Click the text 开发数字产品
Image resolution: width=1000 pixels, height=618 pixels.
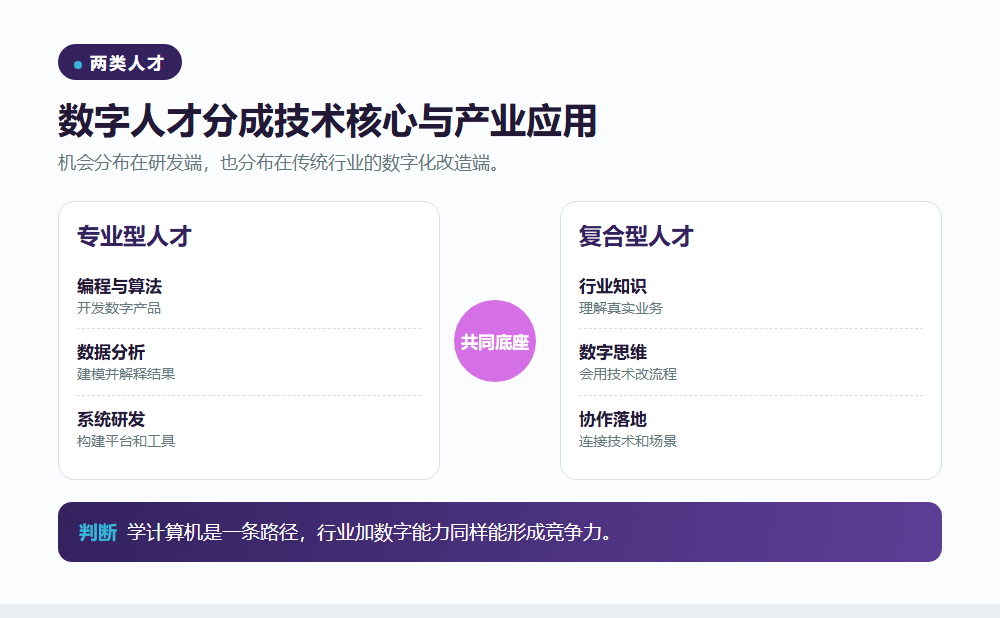pyautogui.click(x=119, y=308)
